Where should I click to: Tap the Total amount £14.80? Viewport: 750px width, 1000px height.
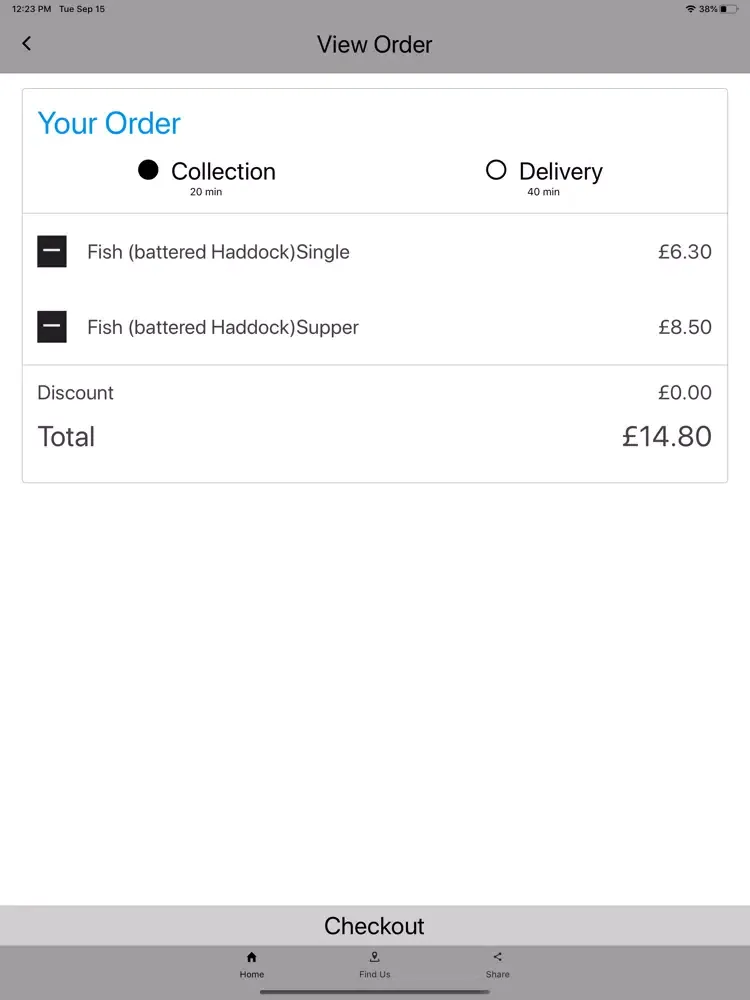tap(666, 436)
